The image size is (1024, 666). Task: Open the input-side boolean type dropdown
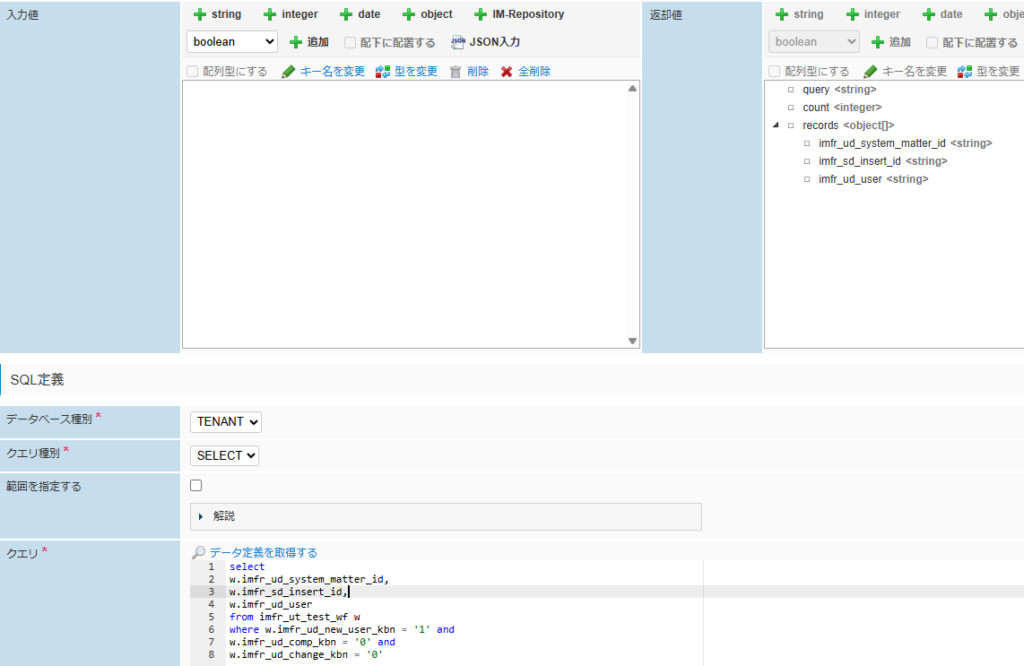point(232,42)
